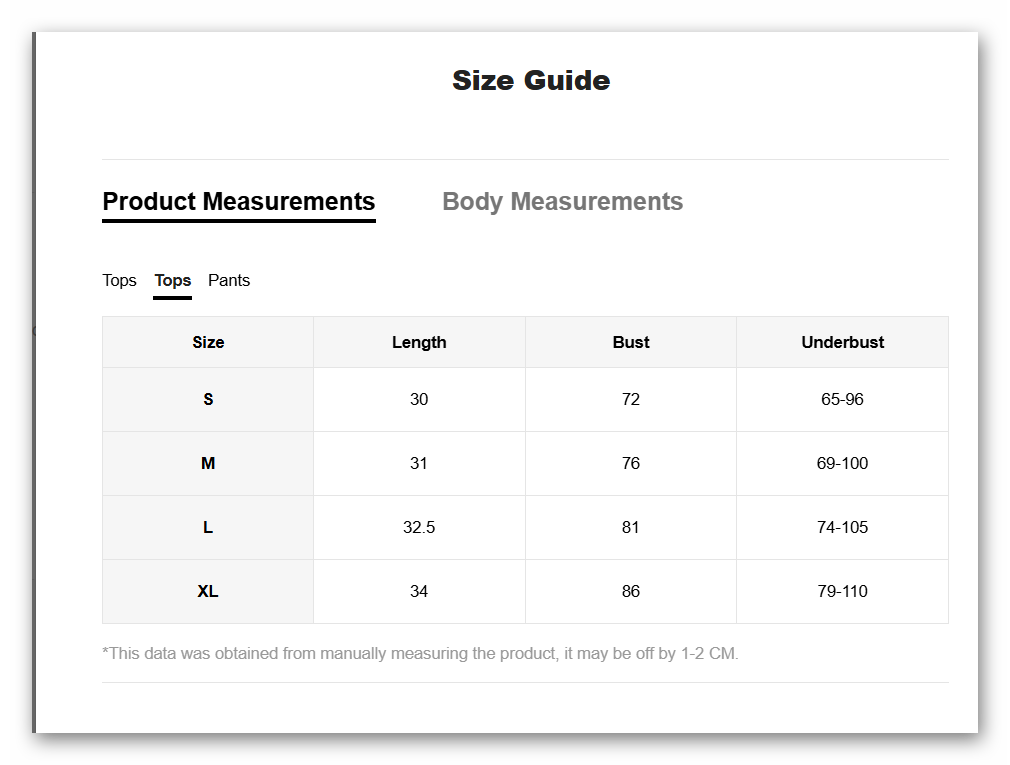The width and height of the screenshot is (1010, 765).
Task: Click the 32.5 length cell
Action: pyautogui.click(x=419, y=527)
